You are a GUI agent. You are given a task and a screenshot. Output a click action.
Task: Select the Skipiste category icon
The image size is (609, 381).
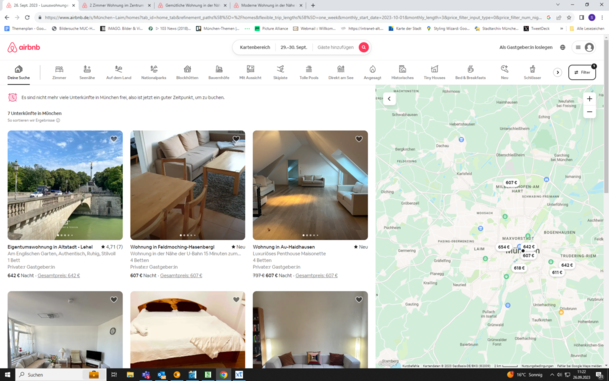point(280,69)
